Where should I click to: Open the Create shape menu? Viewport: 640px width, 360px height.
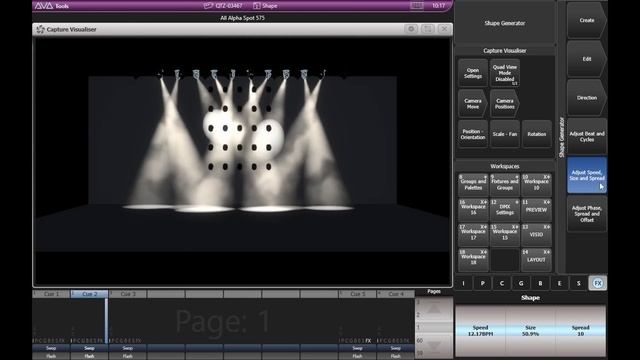587,20
